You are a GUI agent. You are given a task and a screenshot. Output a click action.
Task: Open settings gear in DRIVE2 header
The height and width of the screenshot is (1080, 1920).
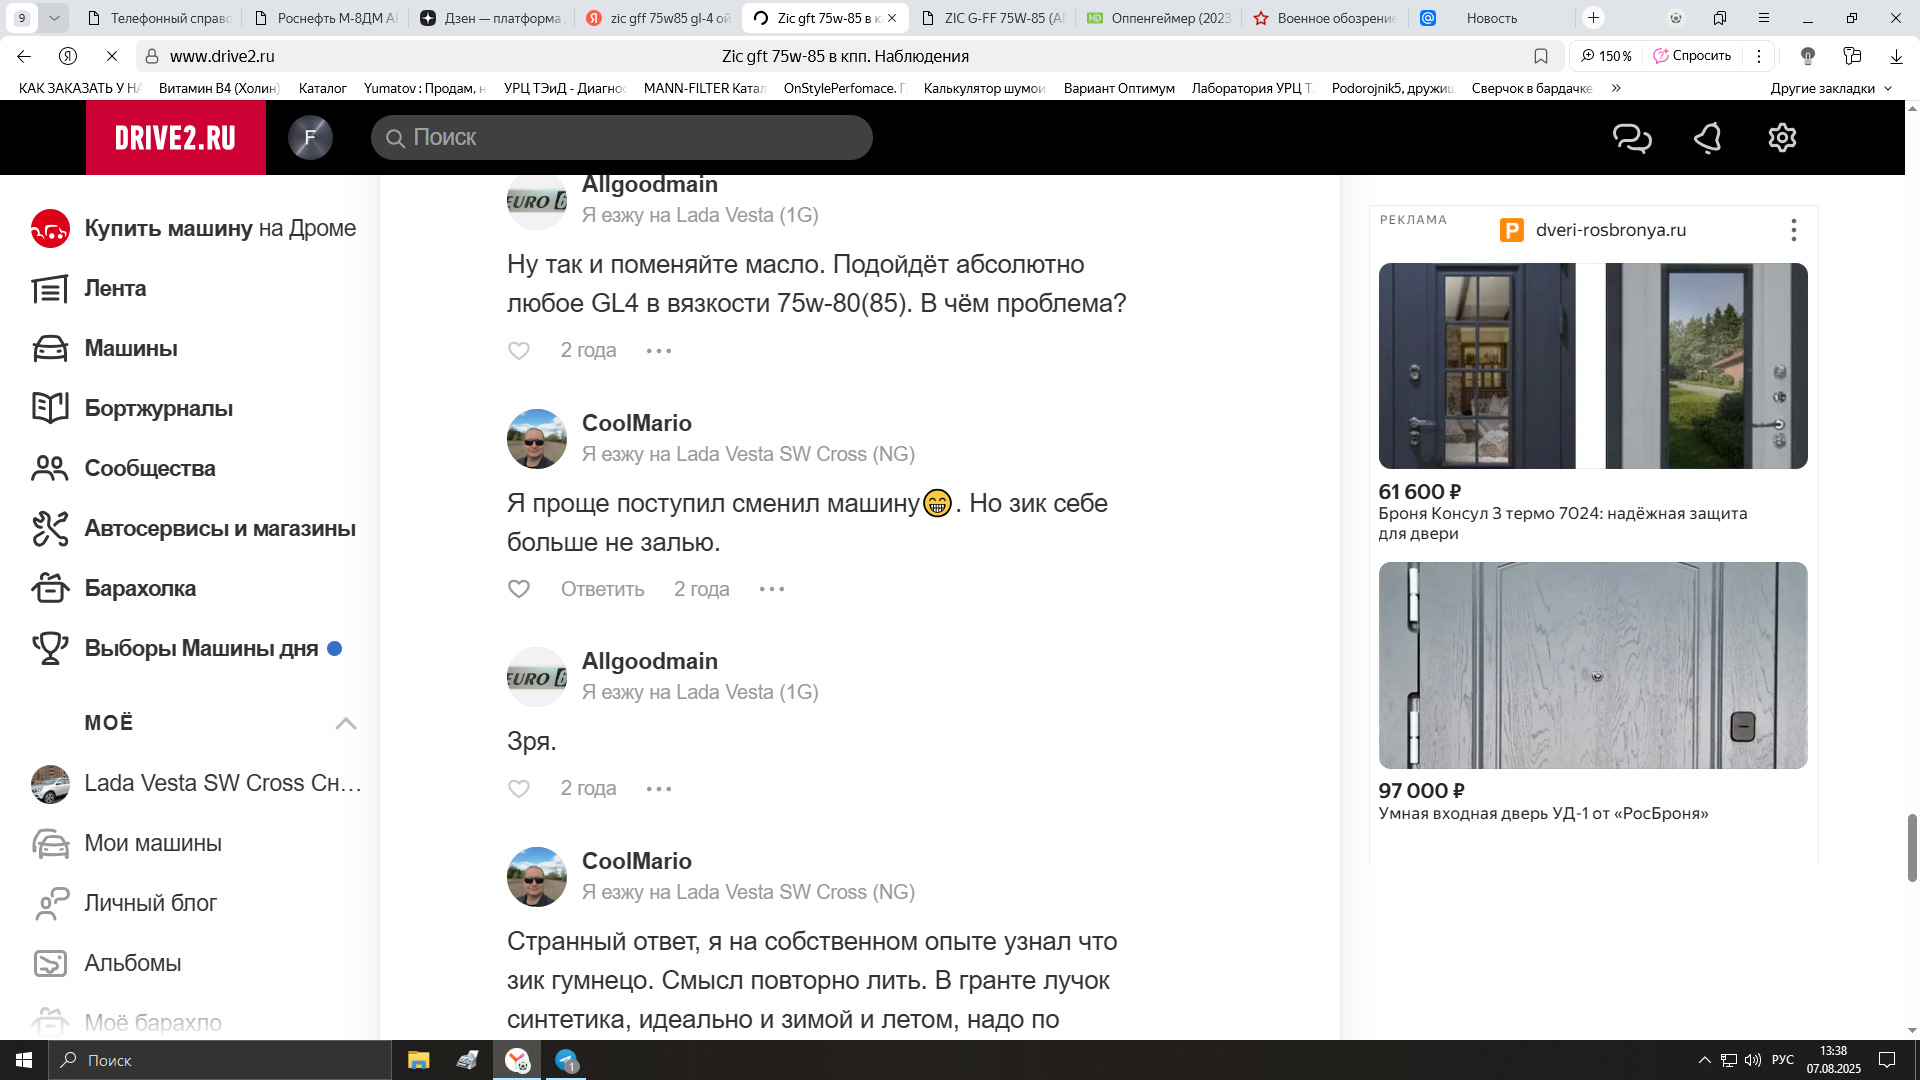coord(1782,138)
